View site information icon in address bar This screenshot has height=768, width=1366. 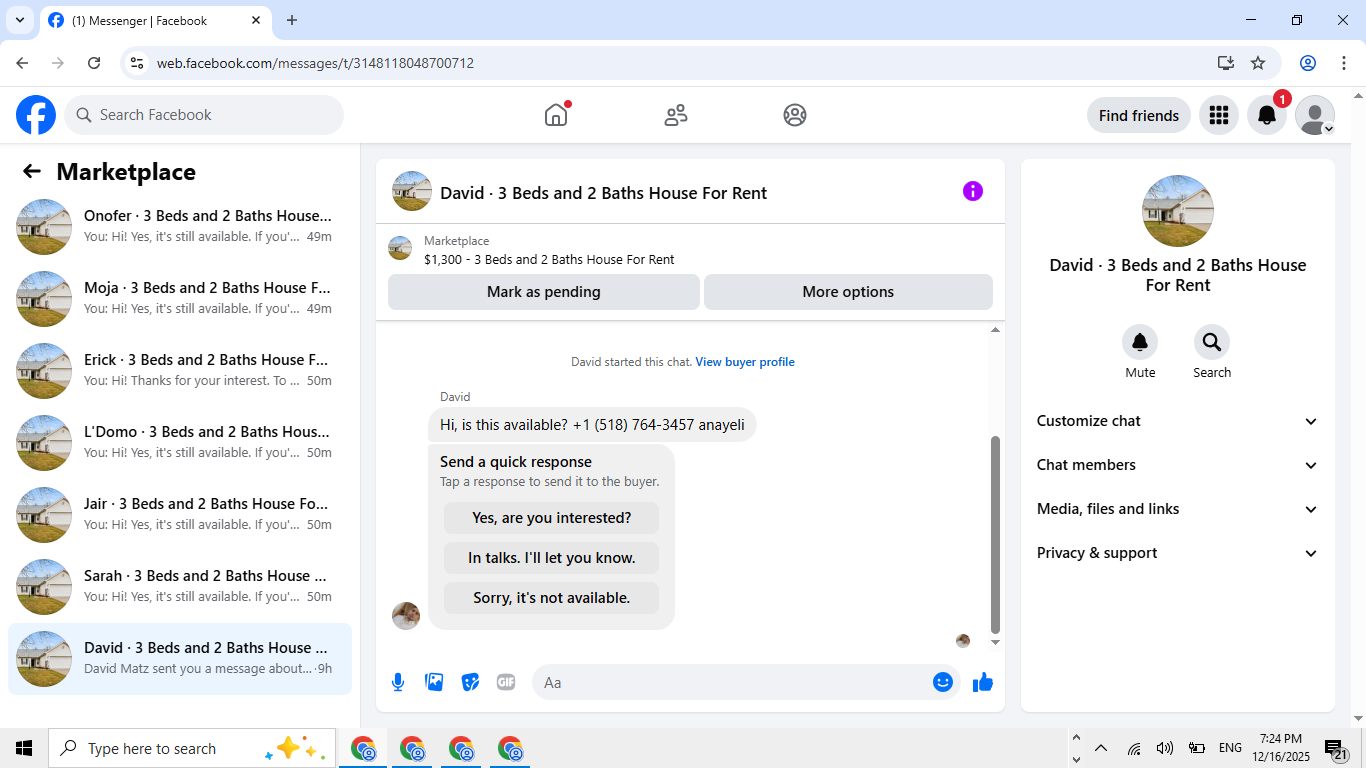138,63
